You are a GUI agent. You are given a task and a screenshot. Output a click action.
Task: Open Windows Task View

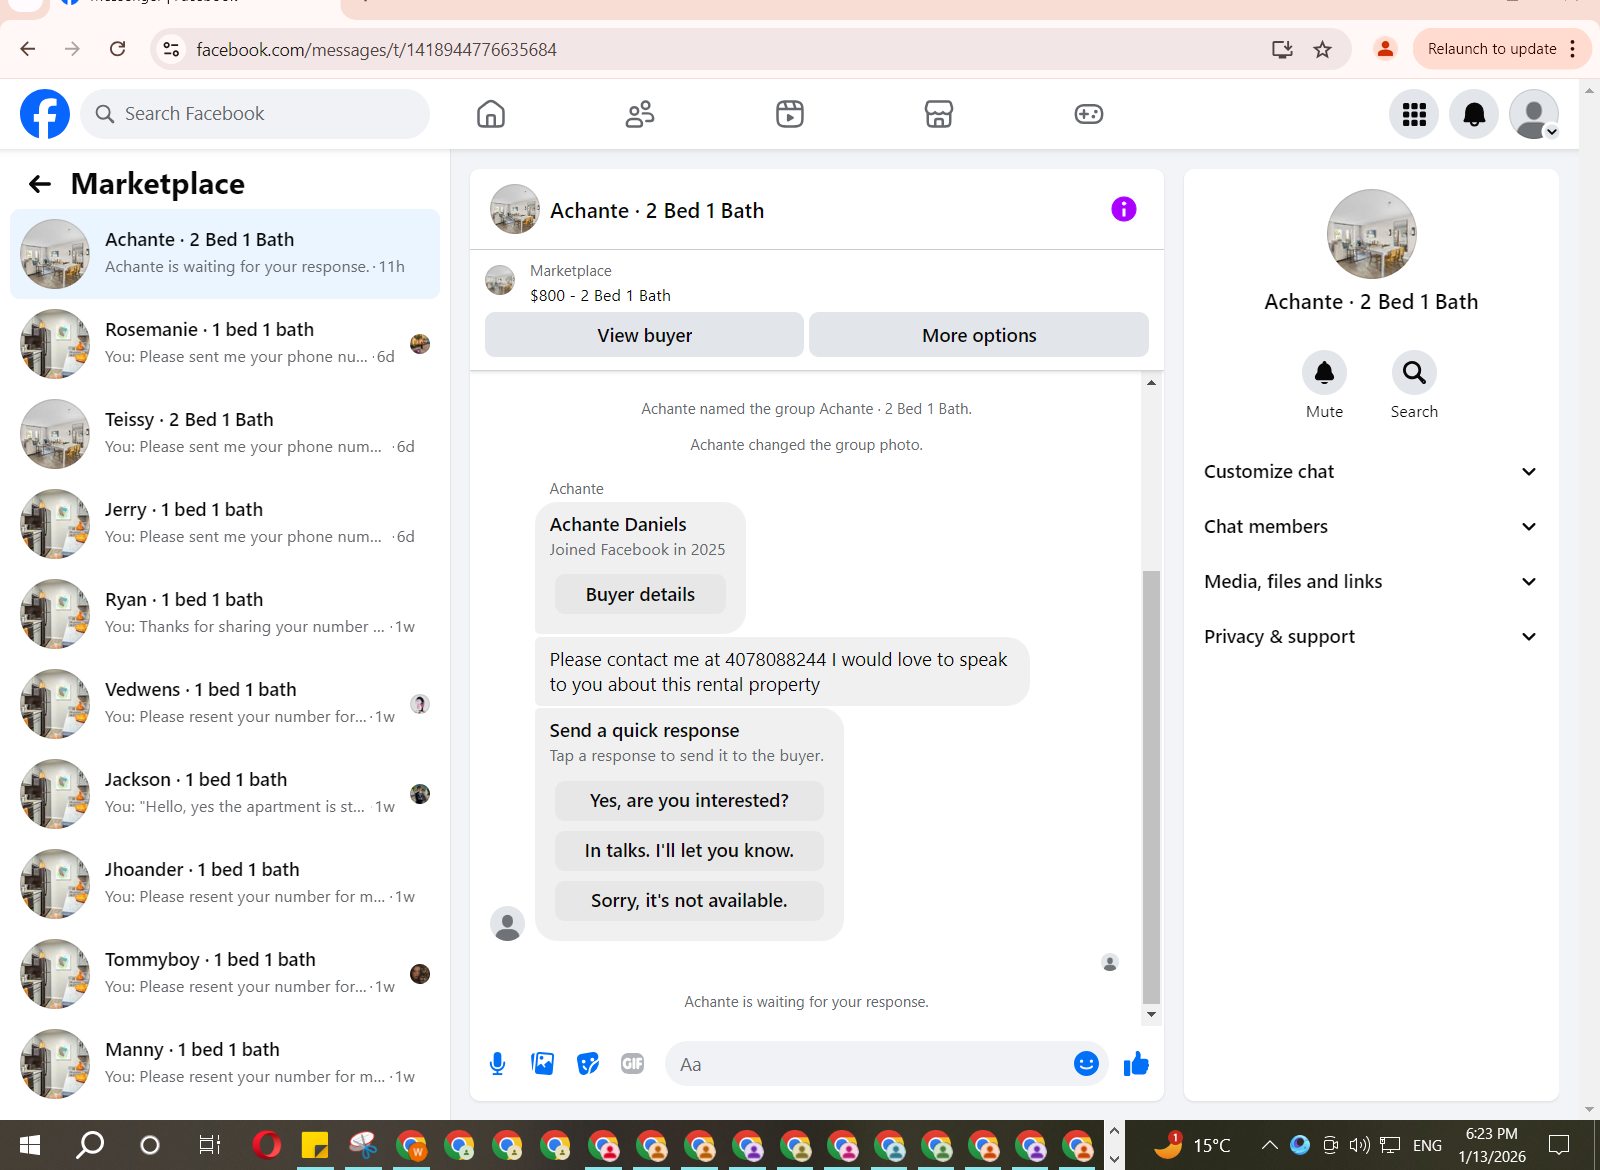point(210,1145)
